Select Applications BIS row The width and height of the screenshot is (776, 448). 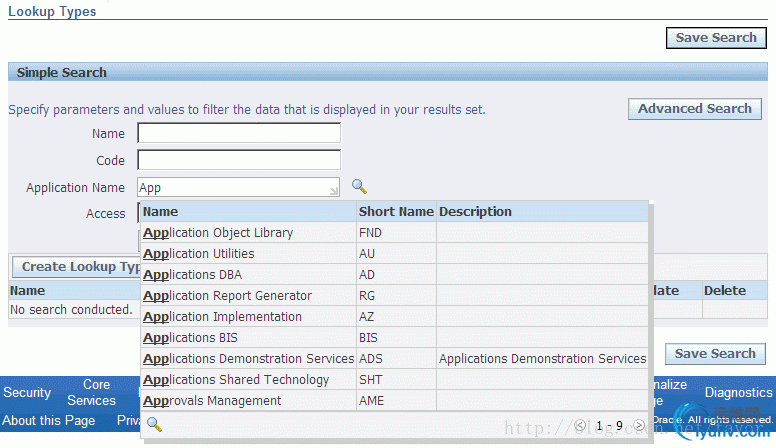[191, 338]
